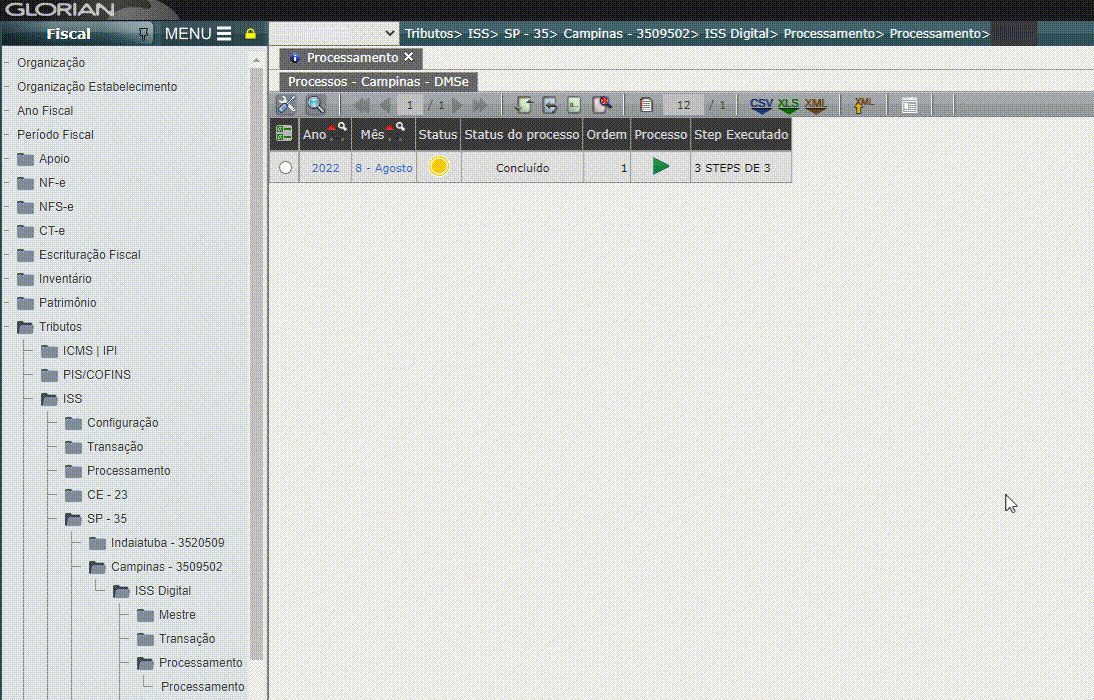1094x700 pixels.
Task: Select the 2022 Agosto row radio button
Action: click(286, 168)
